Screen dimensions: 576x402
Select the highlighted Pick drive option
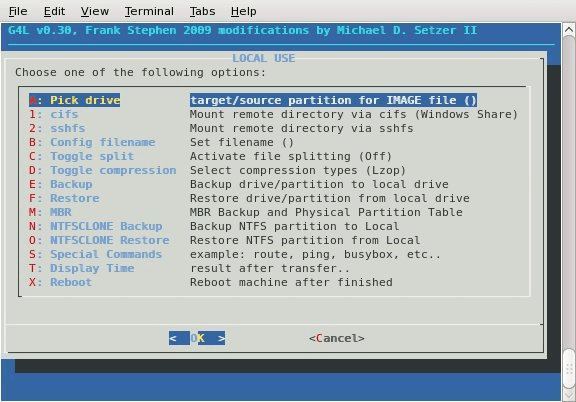click(x=75, y=100)
